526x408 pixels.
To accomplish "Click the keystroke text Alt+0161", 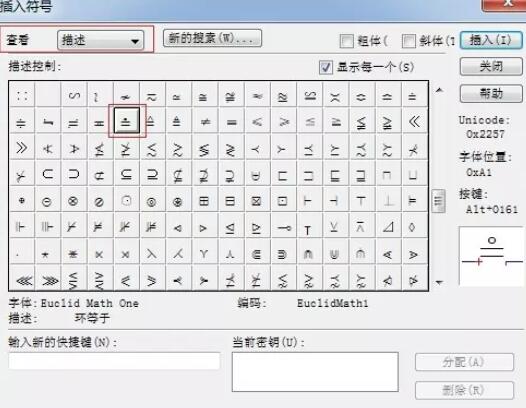I will coord(491,210).
